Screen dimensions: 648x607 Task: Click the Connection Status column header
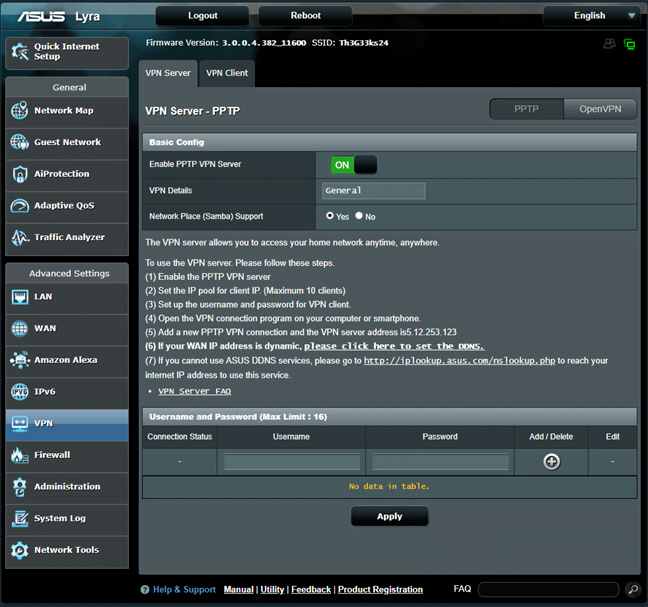click(x=179, y=437)
